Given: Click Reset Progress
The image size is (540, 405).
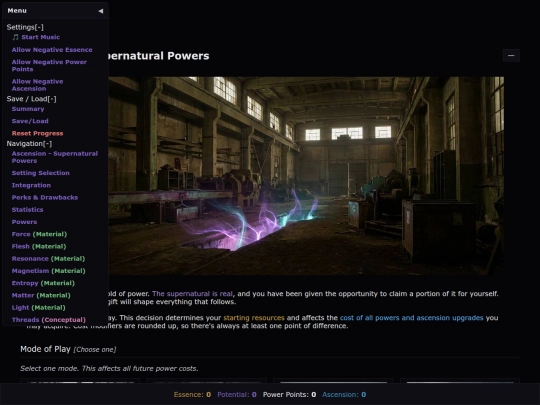Looking at the screenshot, I should [x=38, y=133].
